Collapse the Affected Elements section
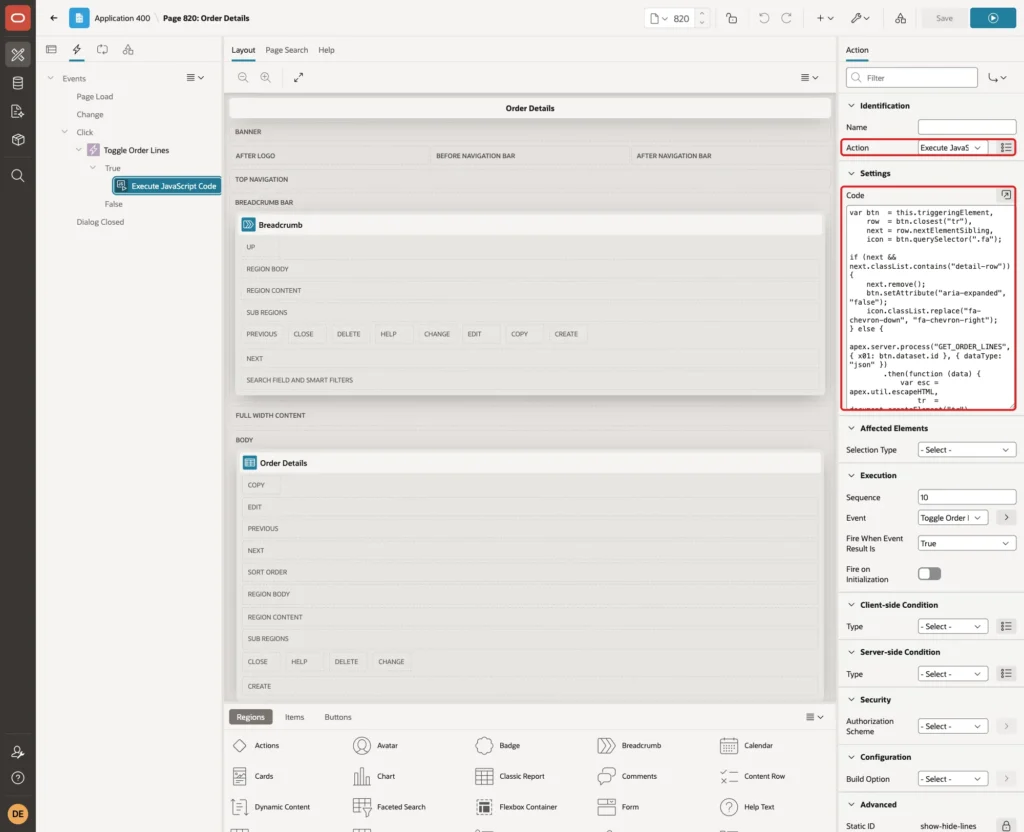Image resolution: width=1024 pixels, height=832 pixels. (x=851, y=428)
